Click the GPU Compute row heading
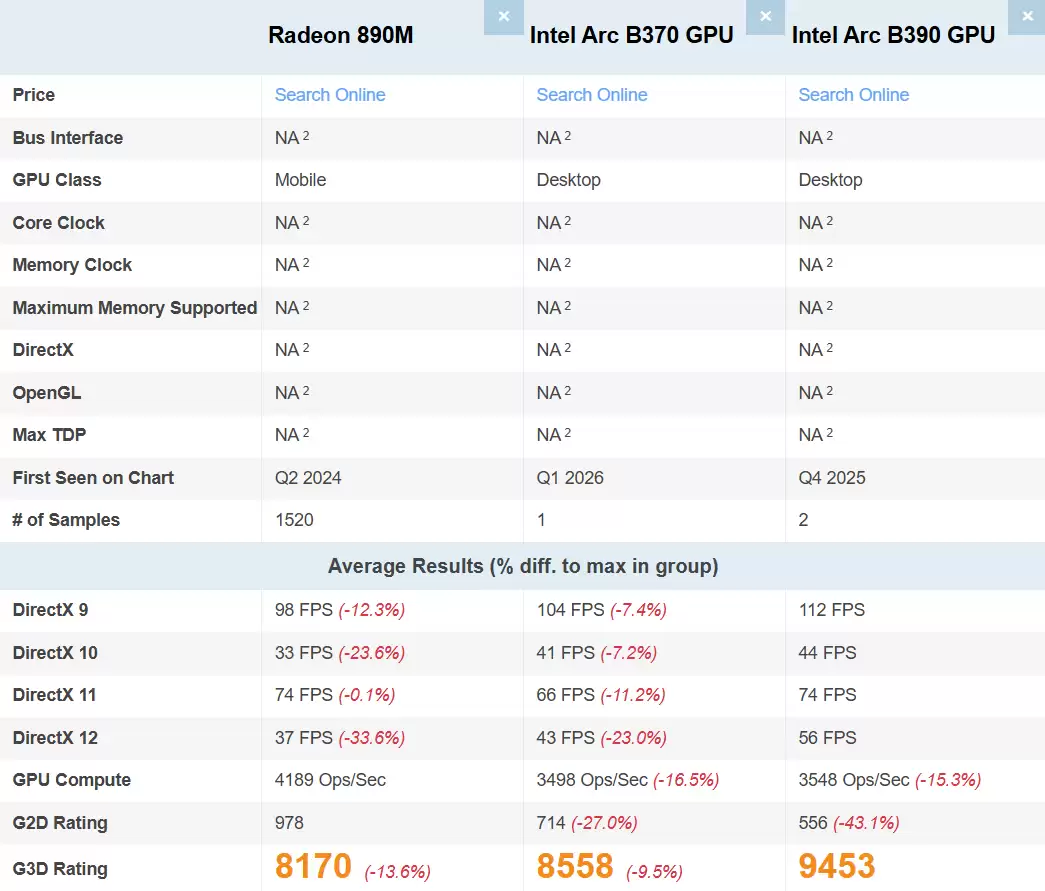The height and width of the screenshot is (891, 1045). 72,780
